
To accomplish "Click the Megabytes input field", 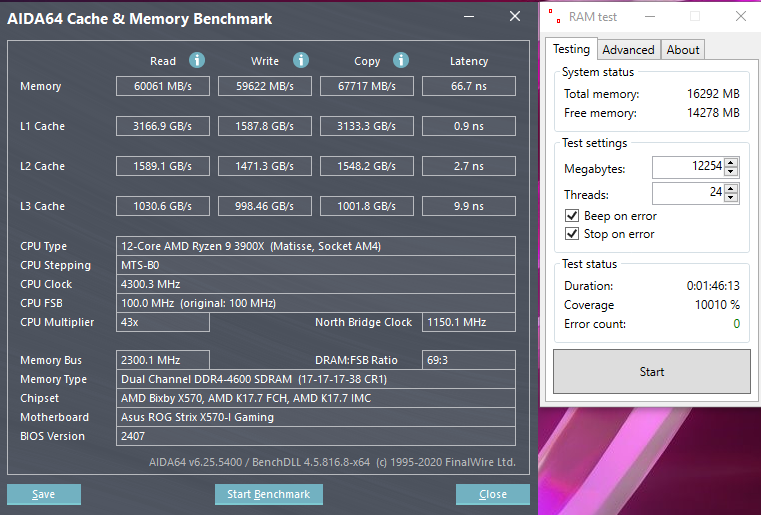I will tap(688, 167).
